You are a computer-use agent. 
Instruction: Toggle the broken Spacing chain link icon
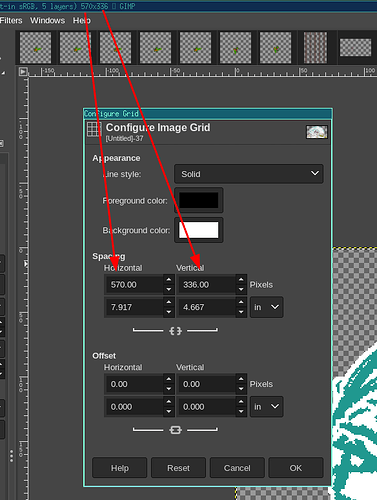175,331
